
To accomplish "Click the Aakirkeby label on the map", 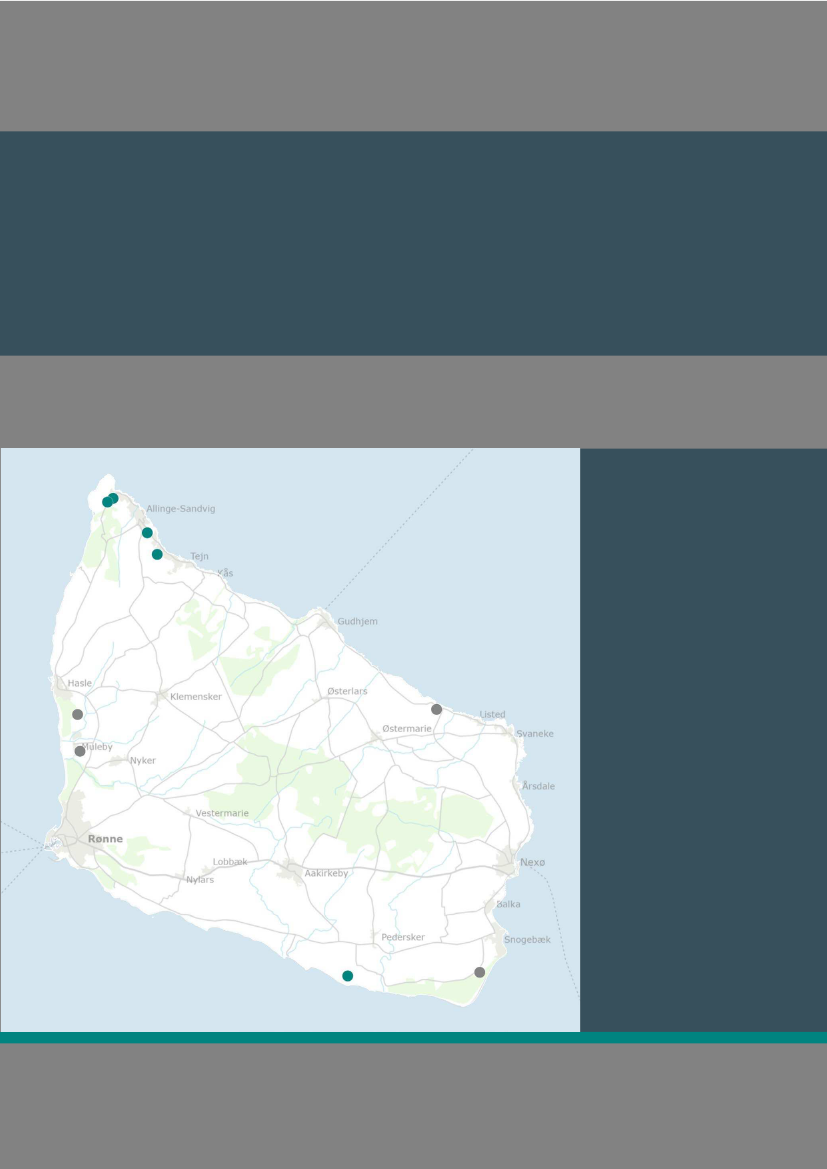I will point(326,873).
